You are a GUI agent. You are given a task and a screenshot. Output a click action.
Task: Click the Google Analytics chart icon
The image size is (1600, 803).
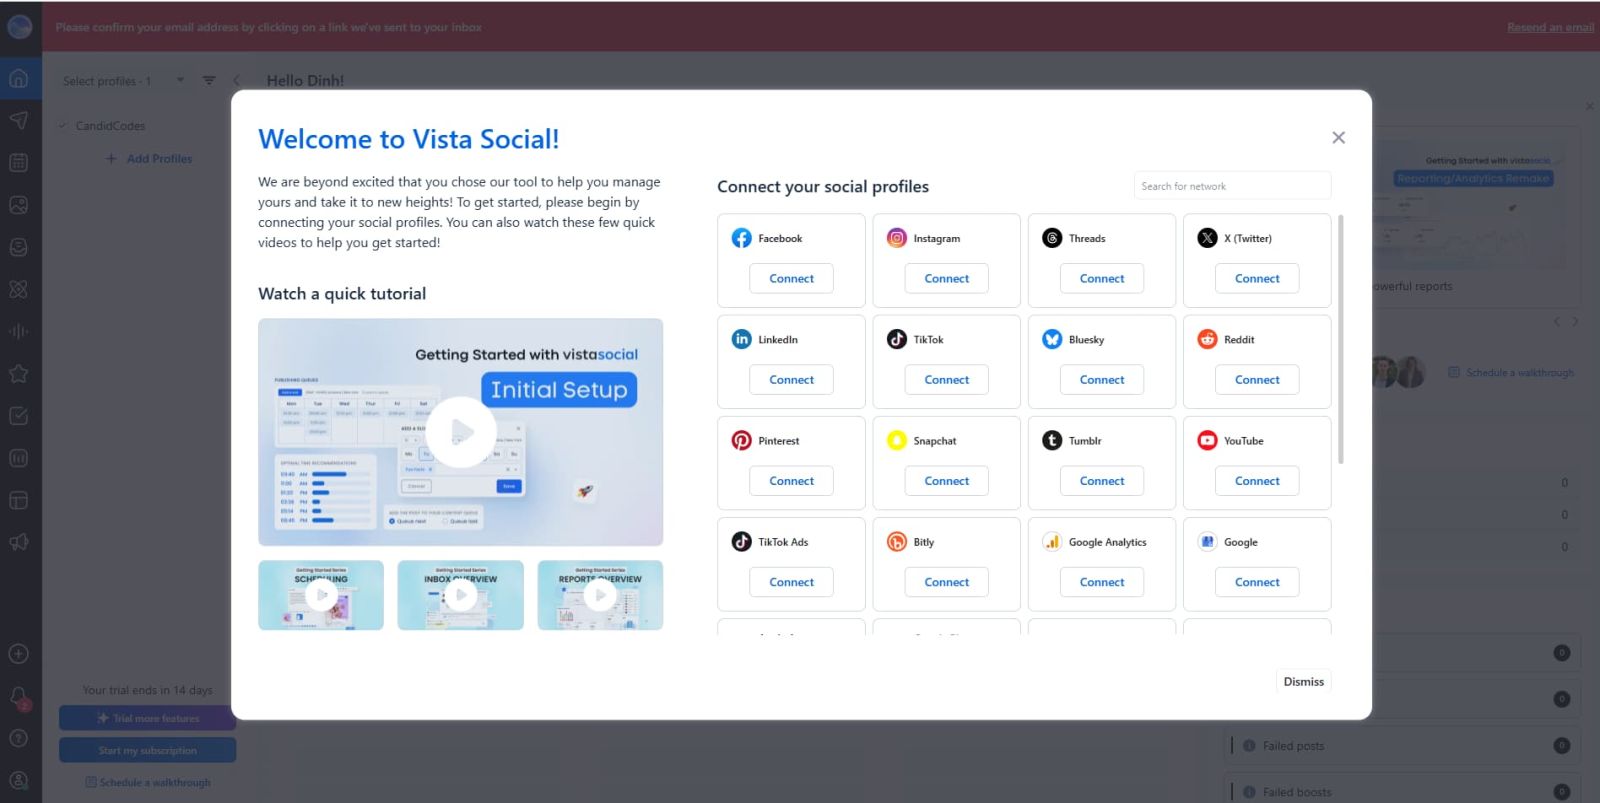point(1052,541)
